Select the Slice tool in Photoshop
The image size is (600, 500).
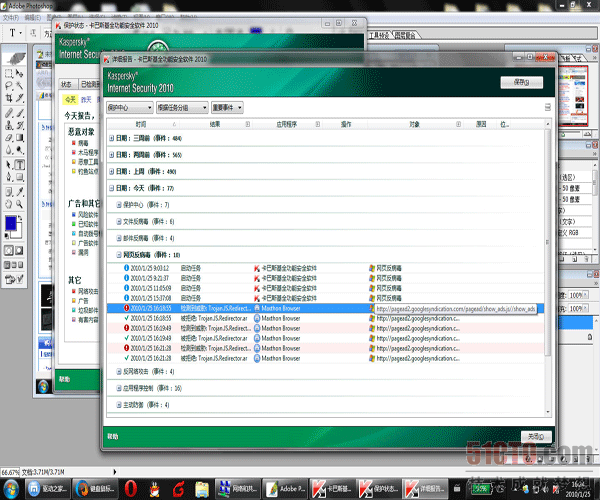coord(20,98)
